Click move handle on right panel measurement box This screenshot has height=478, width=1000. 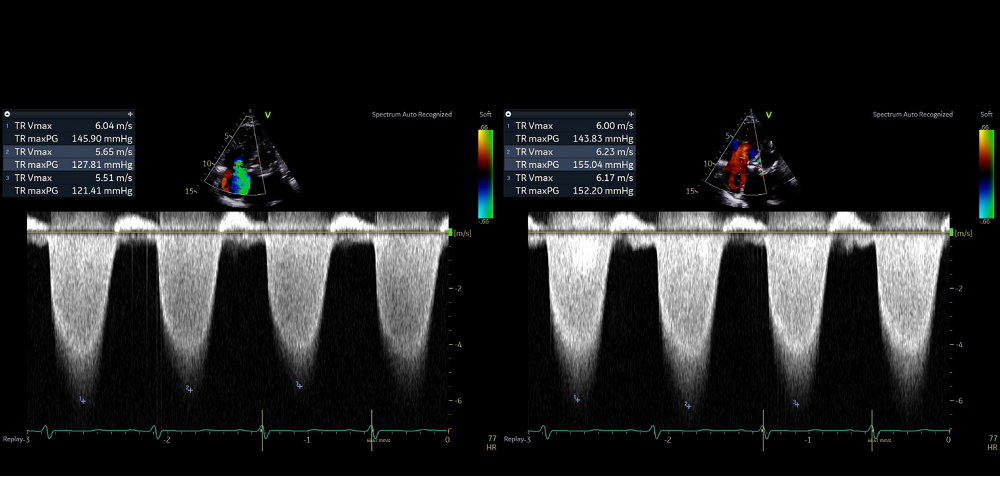tap(631, 115)
